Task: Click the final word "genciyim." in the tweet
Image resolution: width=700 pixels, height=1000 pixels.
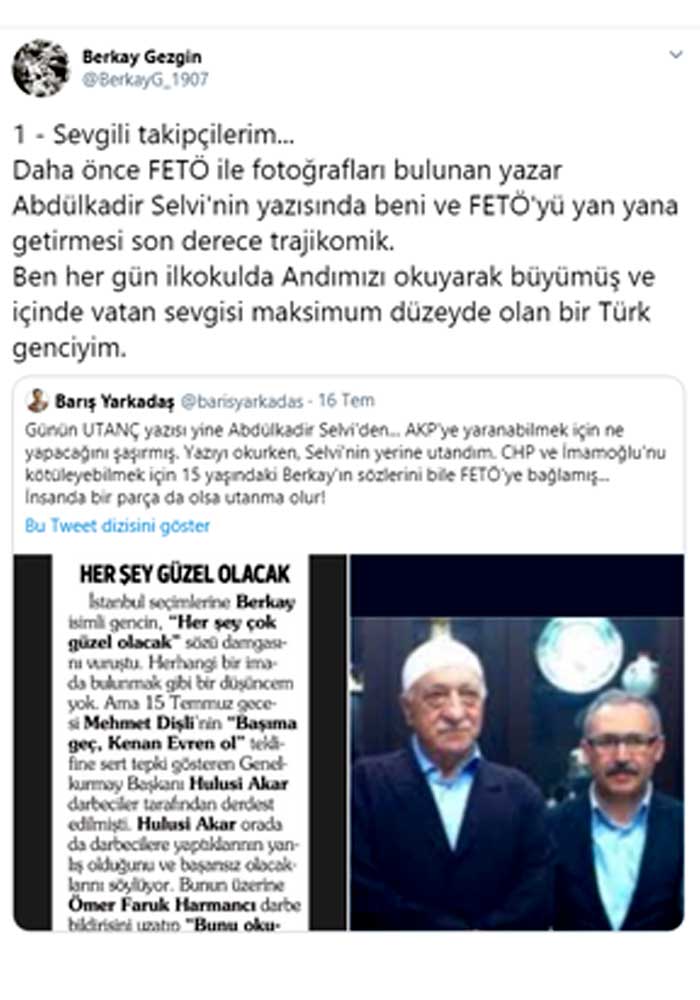Action: click(x=69, y=348)
